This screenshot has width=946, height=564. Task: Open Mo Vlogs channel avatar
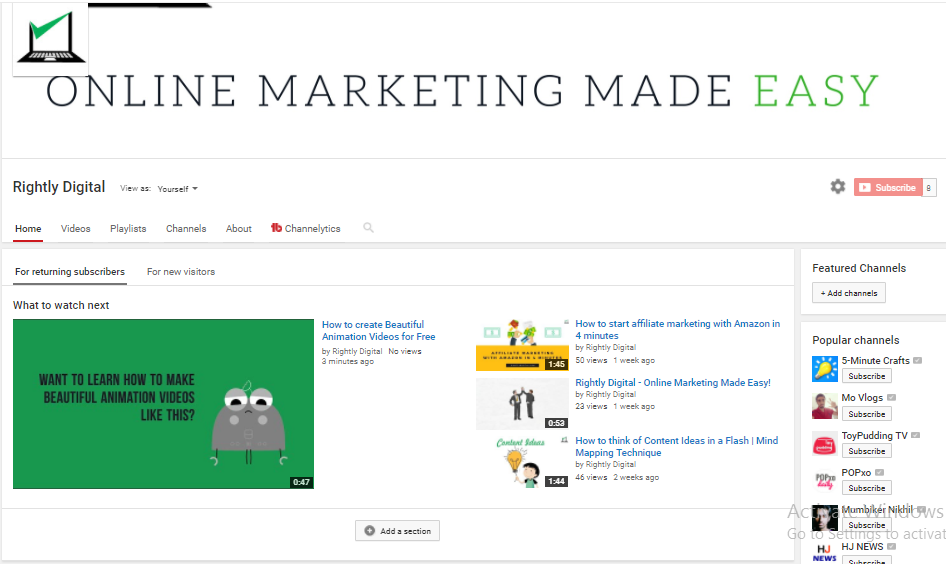824,406
